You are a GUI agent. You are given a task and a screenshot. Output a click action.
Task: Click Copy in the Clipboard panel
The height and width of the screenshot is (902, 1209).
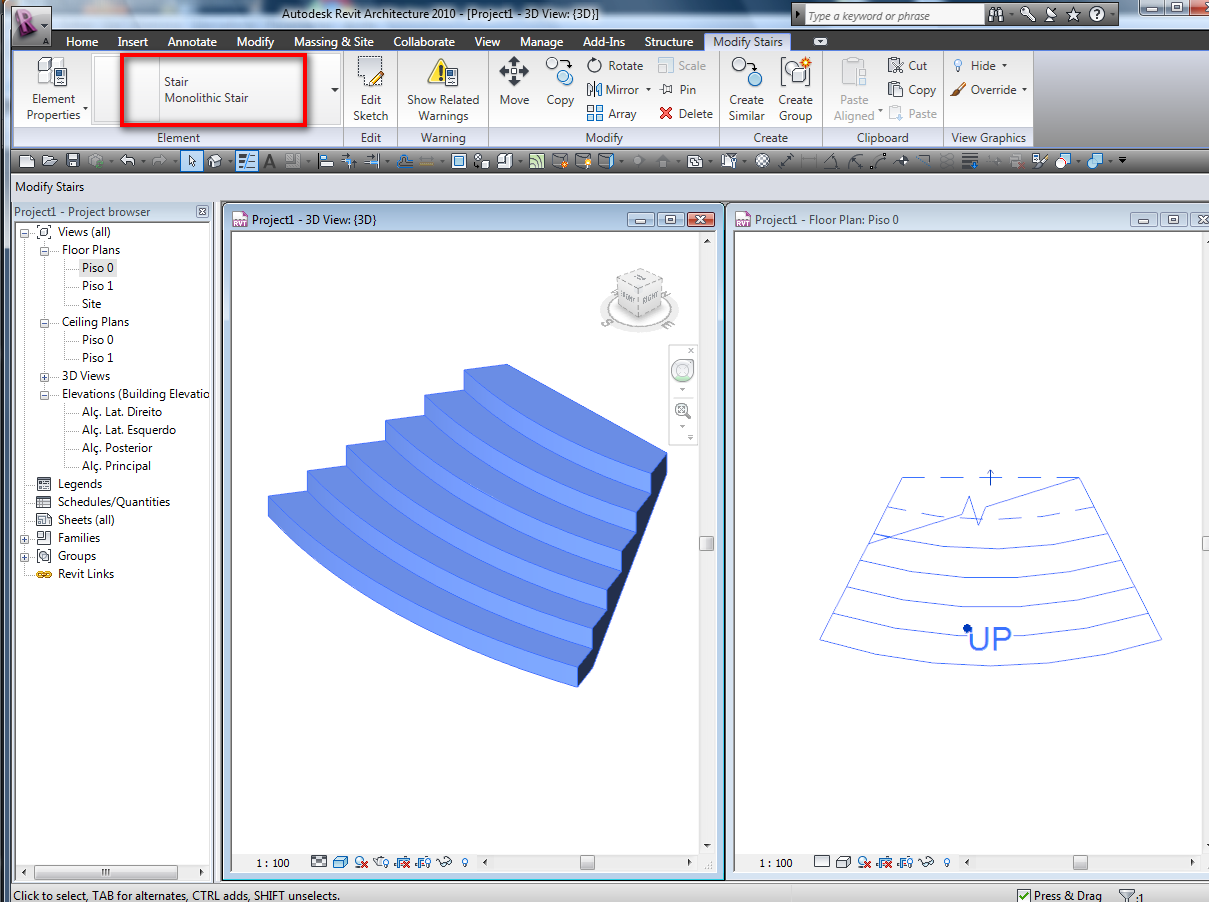coord(912,89)
